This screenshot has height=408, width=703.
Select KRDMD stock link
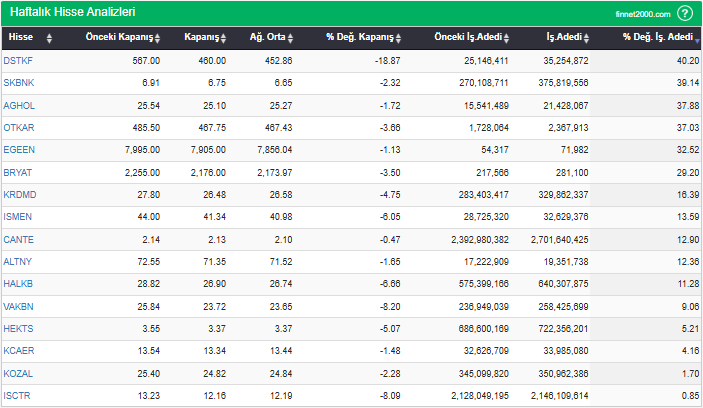coord(19,194)
